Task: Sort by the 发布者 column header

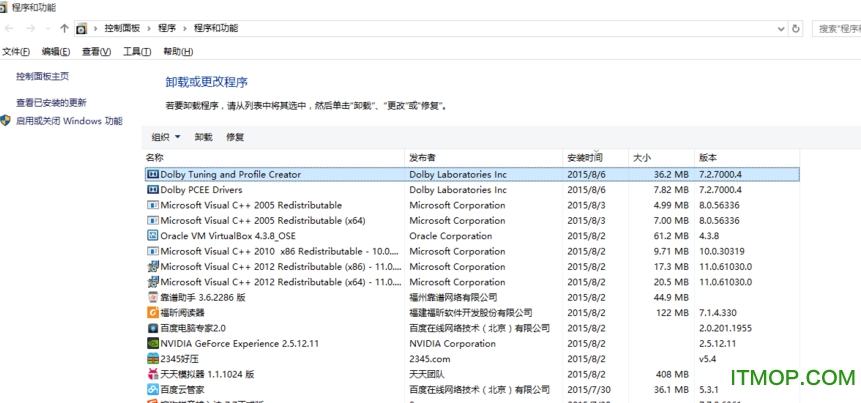Action: (484, 158)
